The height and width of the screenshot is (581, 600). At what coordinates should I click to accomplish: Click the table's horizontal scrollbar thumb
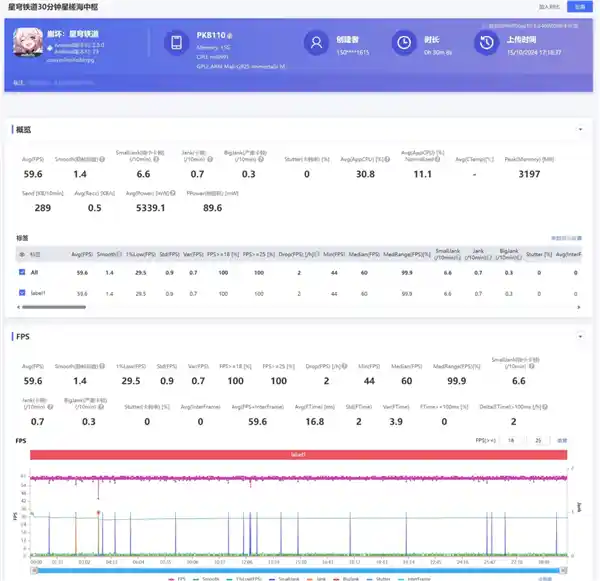point(54,307)
